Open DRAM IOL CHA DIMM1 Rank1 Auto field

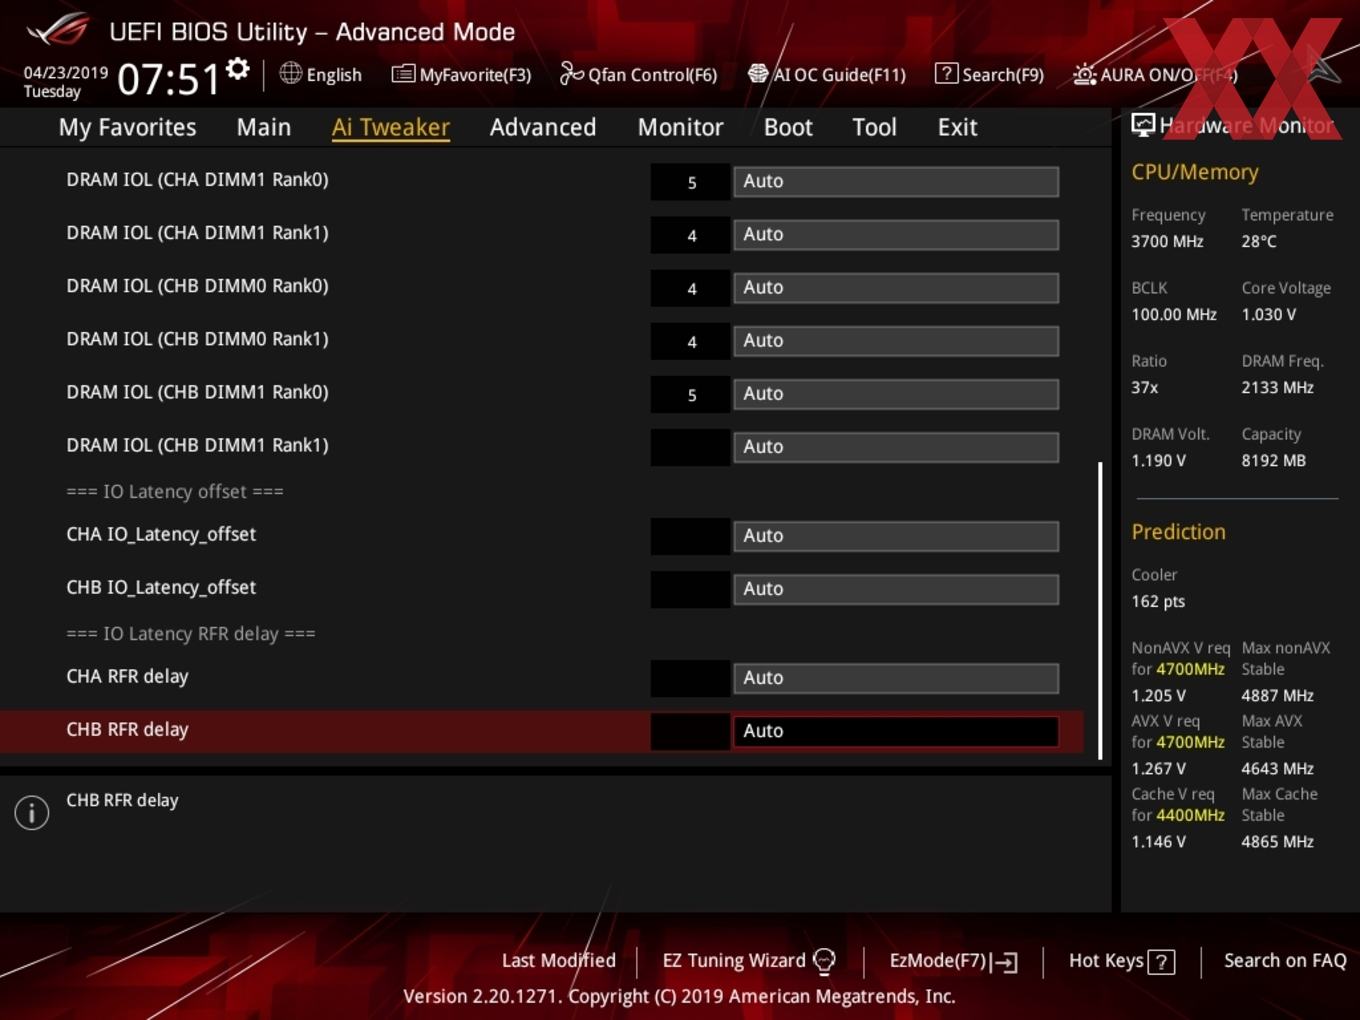[896, 234]
